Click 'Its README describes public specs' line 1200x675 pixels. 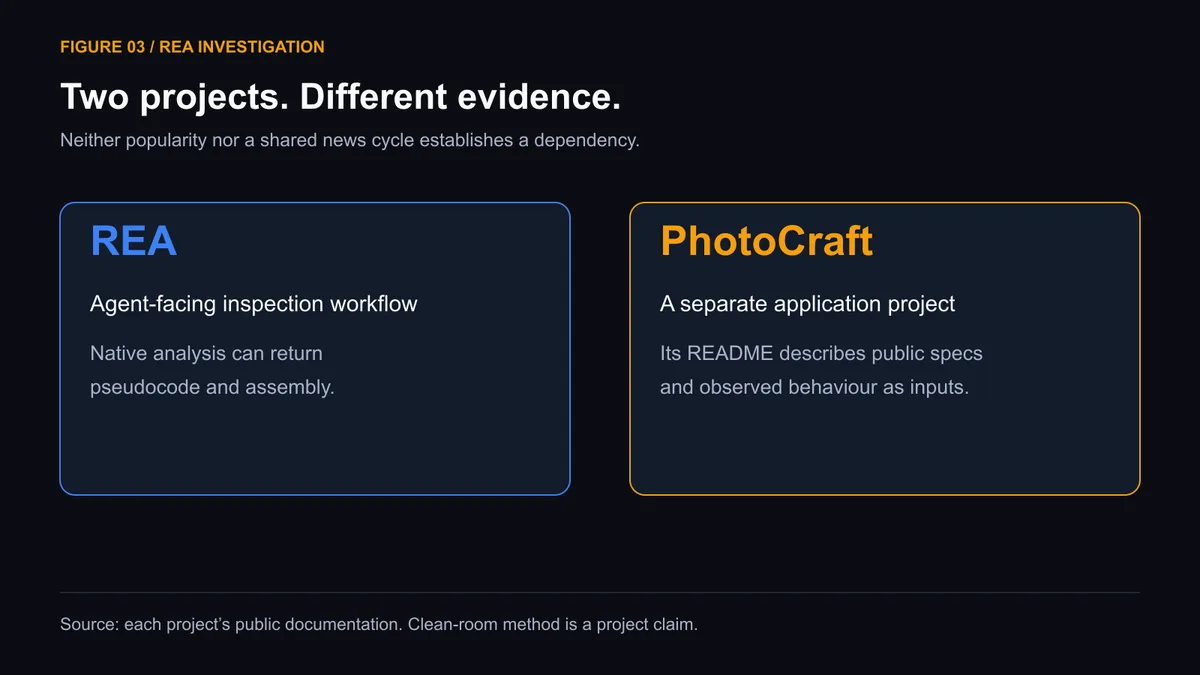[821, 353]
